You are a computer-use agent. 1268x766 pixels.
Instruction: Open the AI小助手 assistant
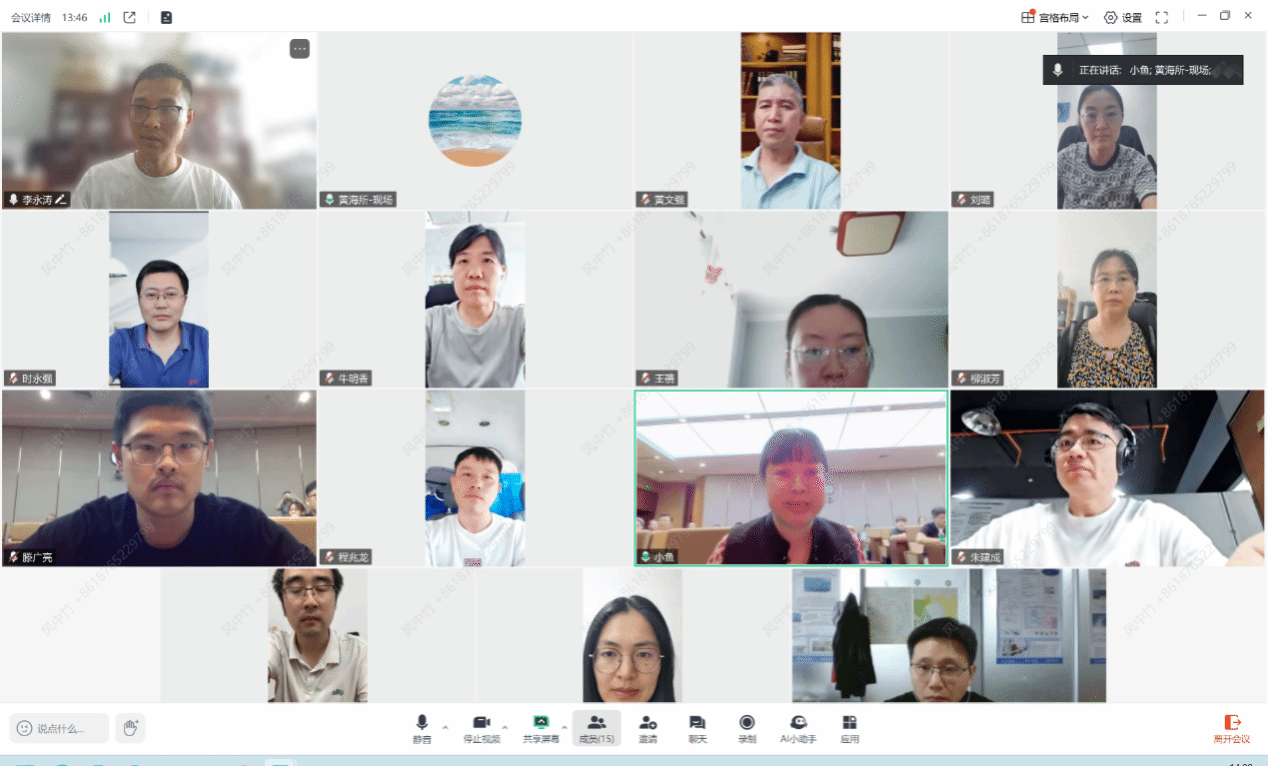point(798,728)
